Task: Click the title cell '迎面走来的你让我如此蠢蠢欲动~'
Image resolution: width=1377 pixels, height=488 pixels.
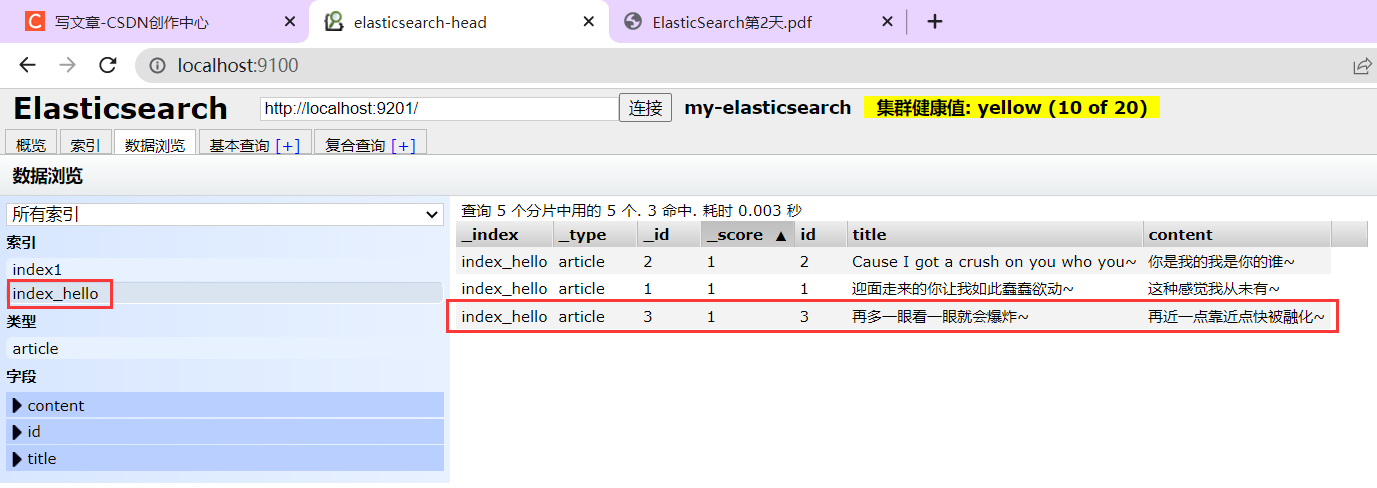Action: (x=963, y=289)
